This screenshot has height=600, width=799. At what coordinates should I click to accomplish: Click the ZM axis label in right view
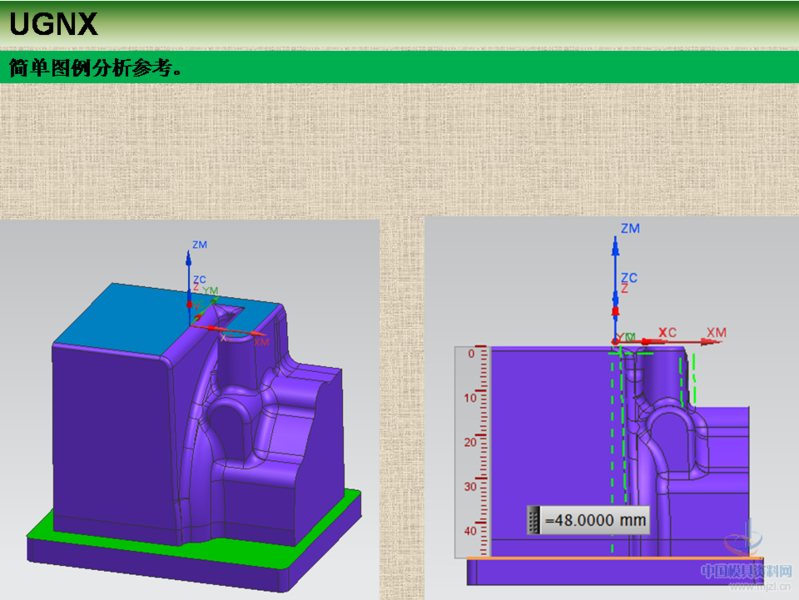[630, 228]
